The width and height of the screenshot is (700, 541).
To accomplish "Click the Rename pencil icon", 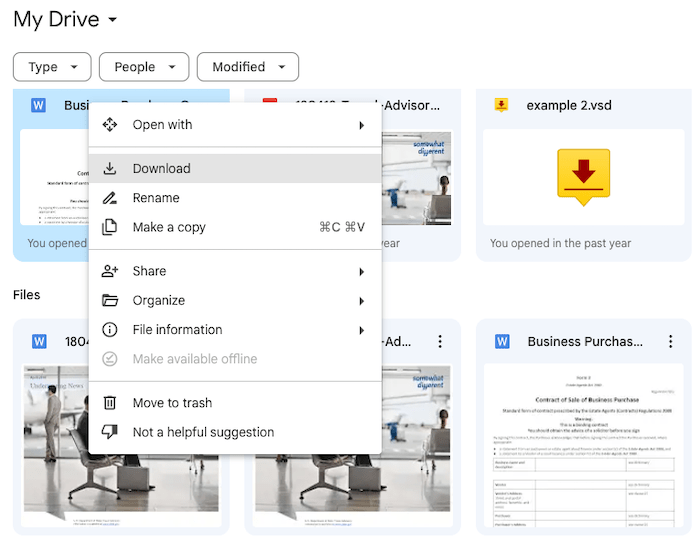I will pyautogui.click(x=110, y=198).
